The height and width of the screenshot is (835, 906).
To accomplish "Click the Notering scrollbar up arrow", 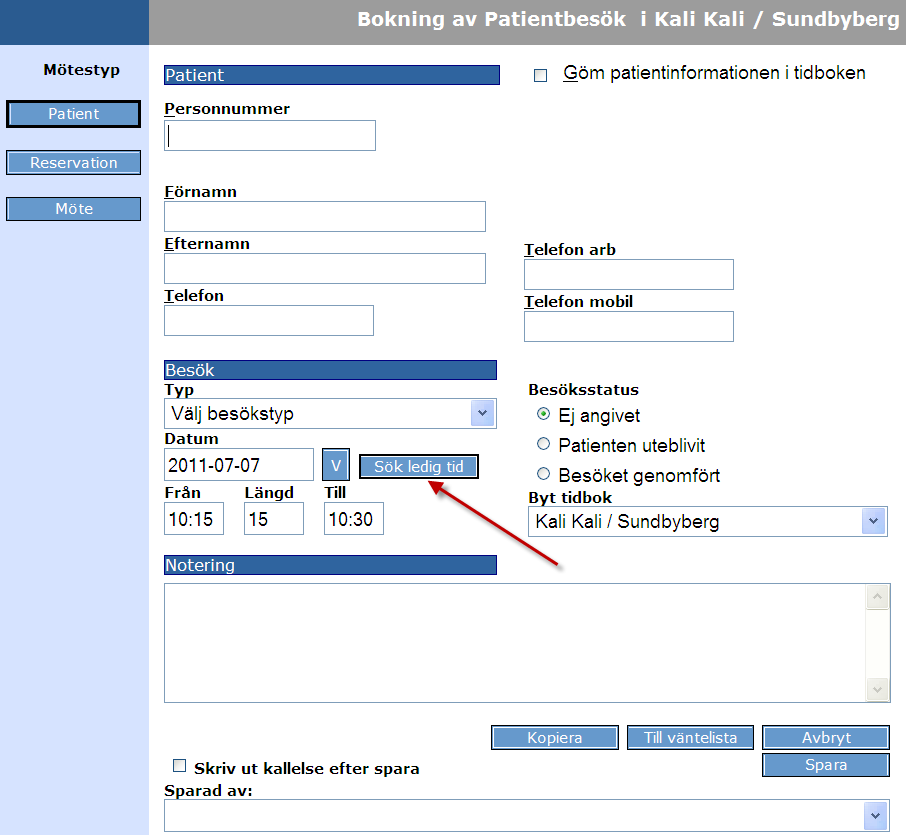I will [878, 597].
